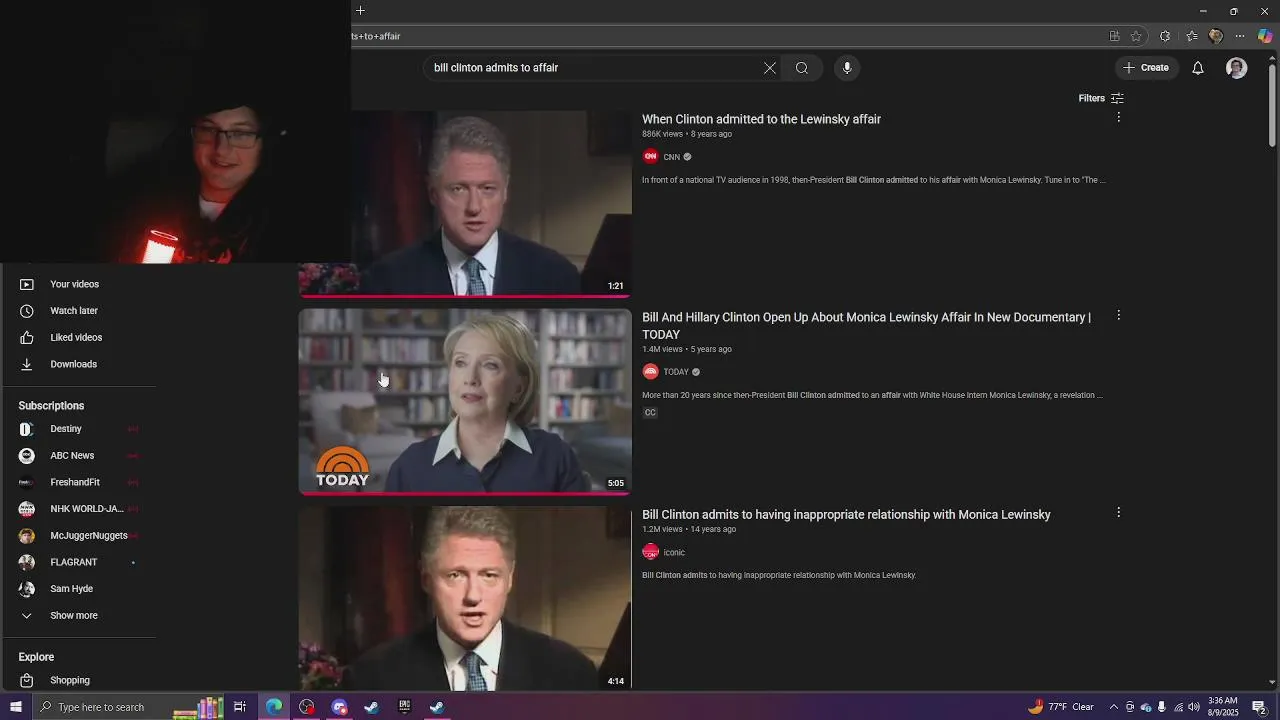1280x720 pixels.
Task: Open the Edge profile picture
Action: (1216, 36)
